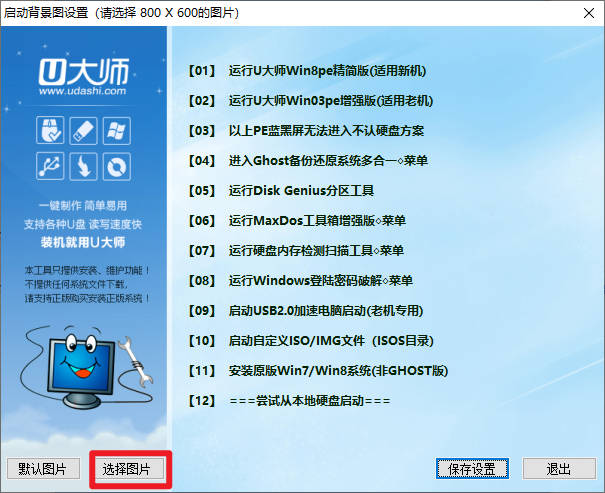Click the 默认图片 button

(43, 469)
